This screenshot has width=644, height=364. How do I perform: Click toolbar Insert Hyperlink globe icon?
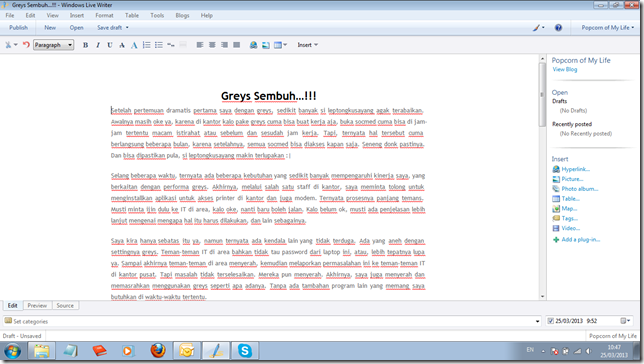click(253, 45)
